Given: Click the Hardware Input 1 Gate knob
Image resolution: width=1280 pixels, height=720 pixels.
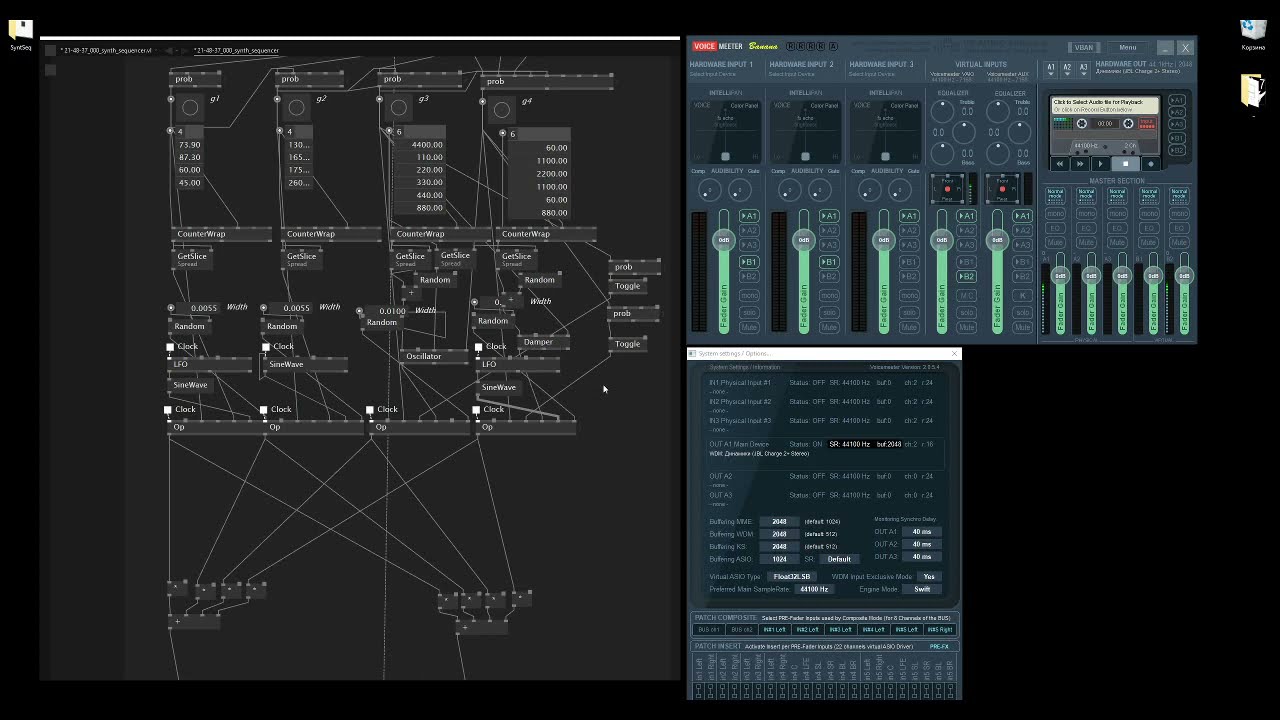Looking at the screenshot, I should pyautogui.click(x=739, y=190).
